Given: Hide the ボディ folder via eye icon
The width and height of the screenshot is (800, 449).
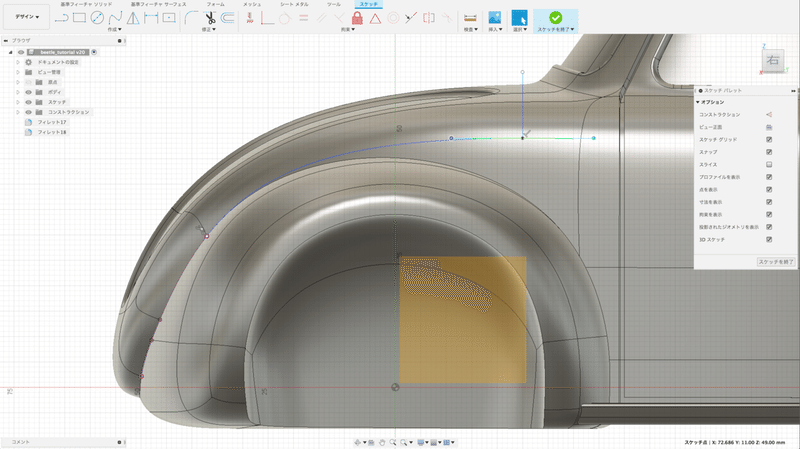Looking at the screenshot, I should point(28,92).
